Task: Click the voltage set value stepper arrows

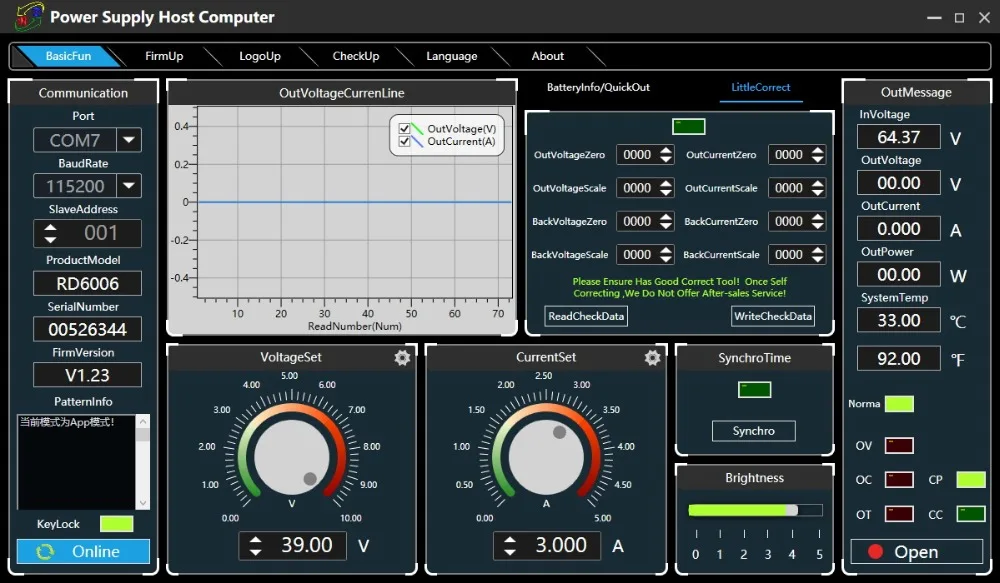Action: pyautogui.click(x=255, y=545)
